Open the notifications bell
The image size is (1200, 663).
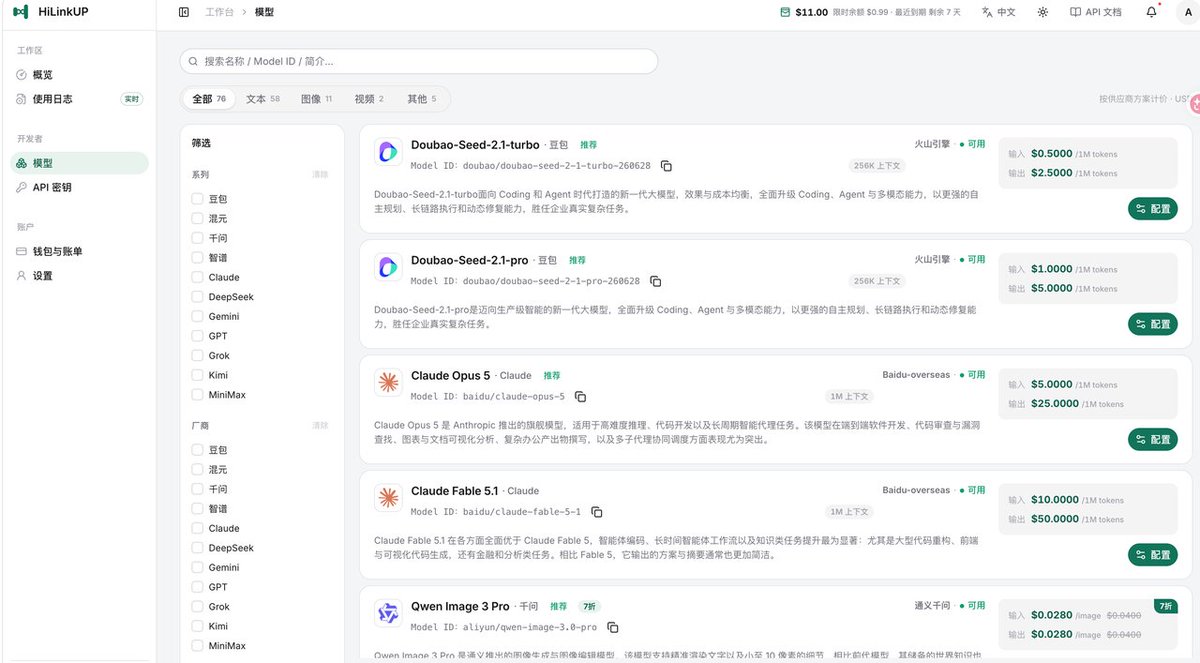1151,12
